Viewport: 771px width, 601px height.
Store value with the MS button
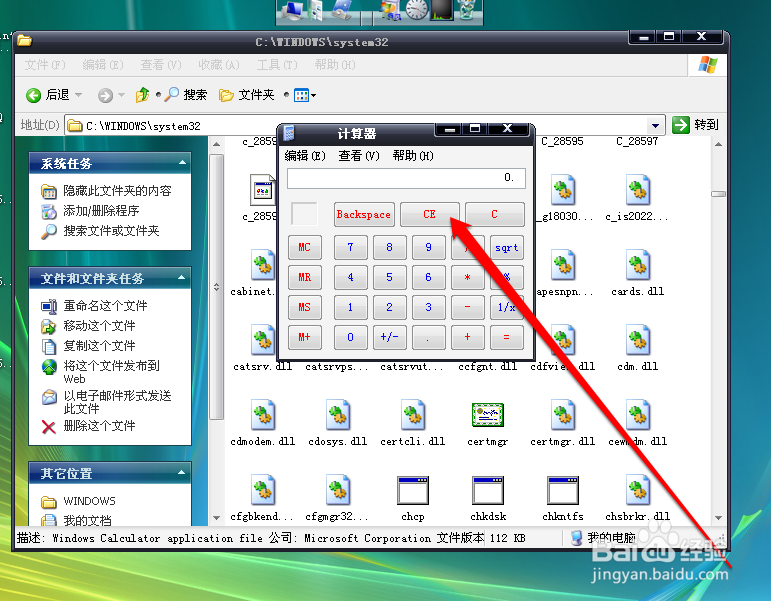click(304, 307)
